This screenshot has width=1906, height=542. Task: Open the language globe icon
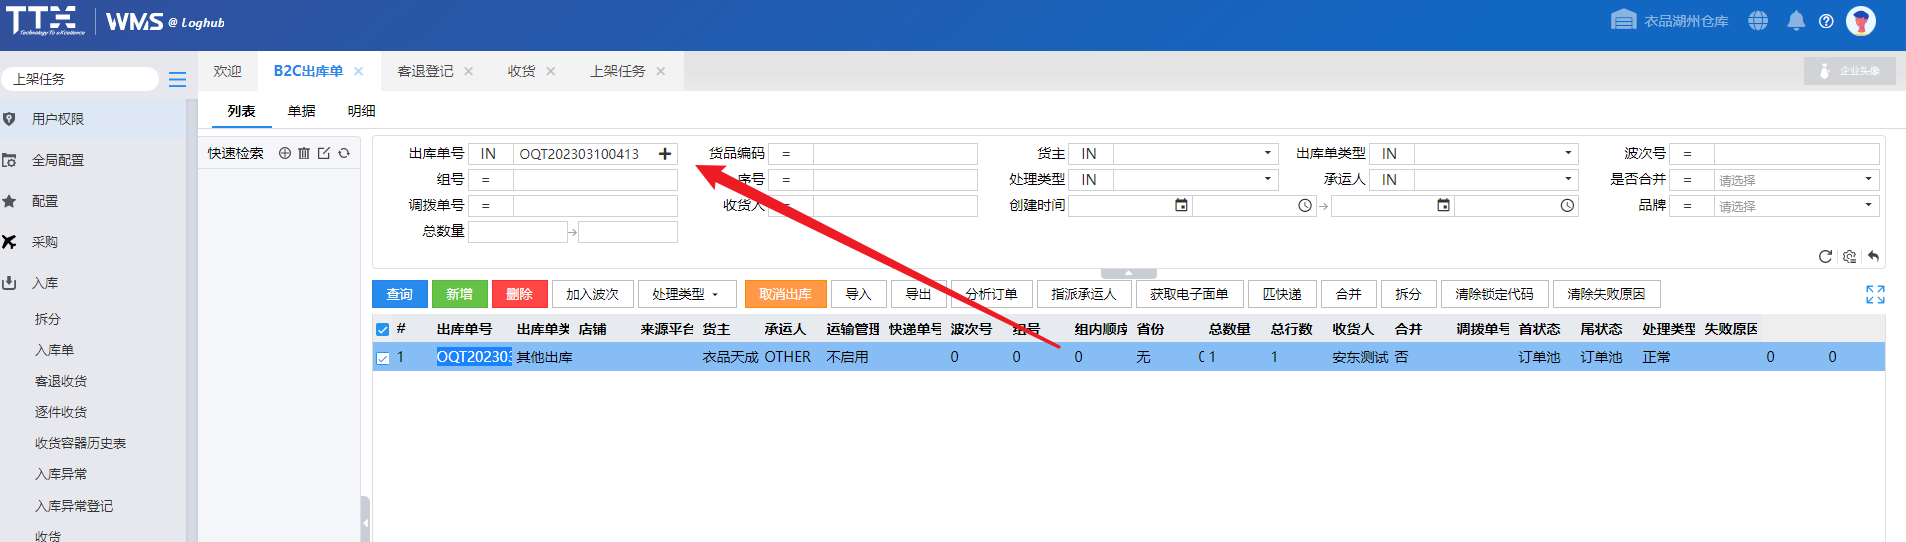[1758, 21]
